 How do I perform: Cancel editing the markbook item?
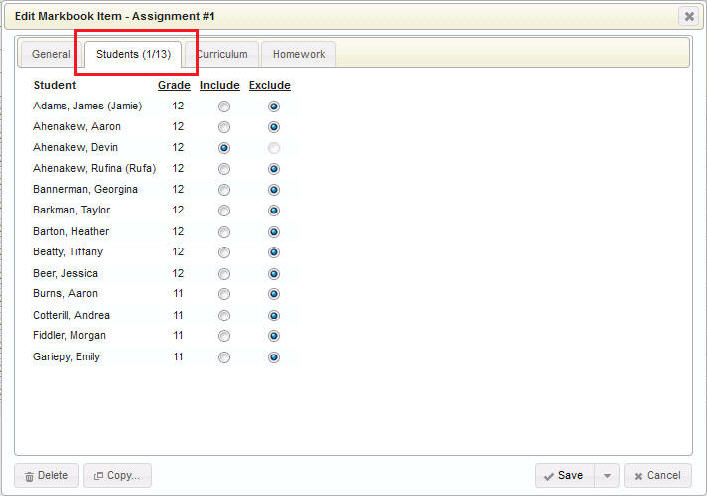coord(657,476)
